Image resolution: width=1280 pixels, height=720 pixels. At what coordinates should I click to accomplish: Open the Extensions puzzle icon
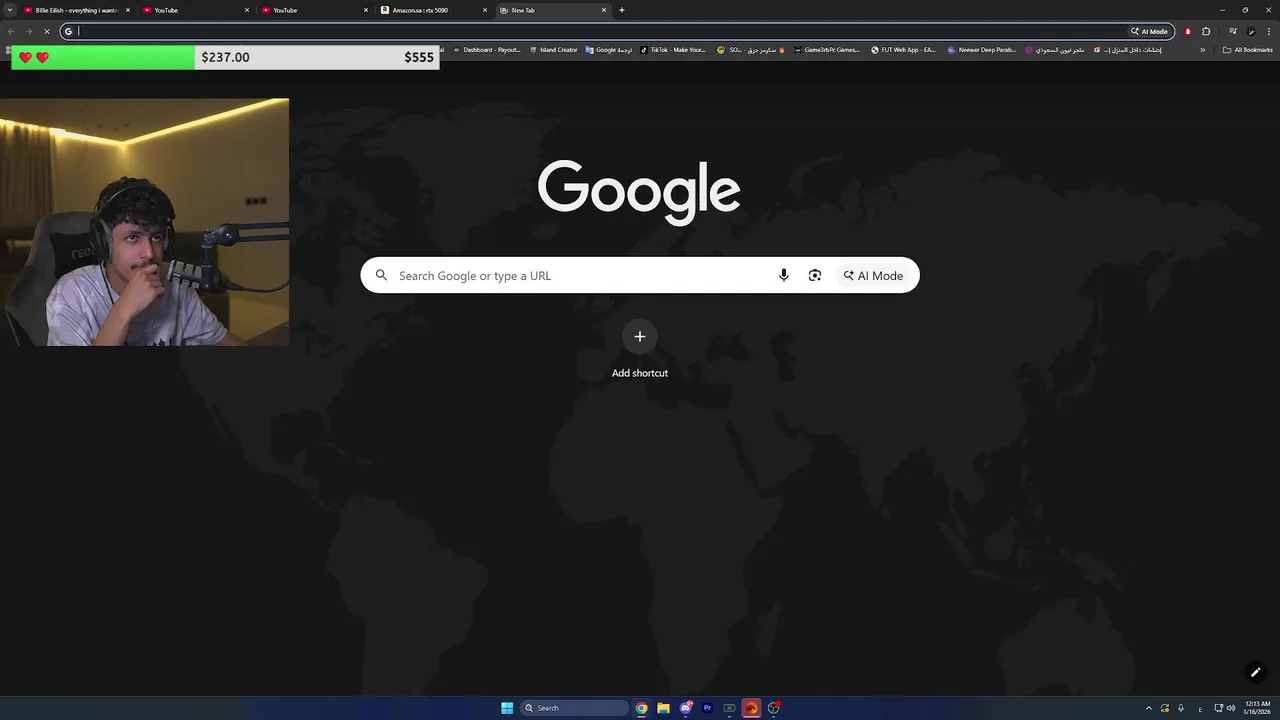point(1206,31)
